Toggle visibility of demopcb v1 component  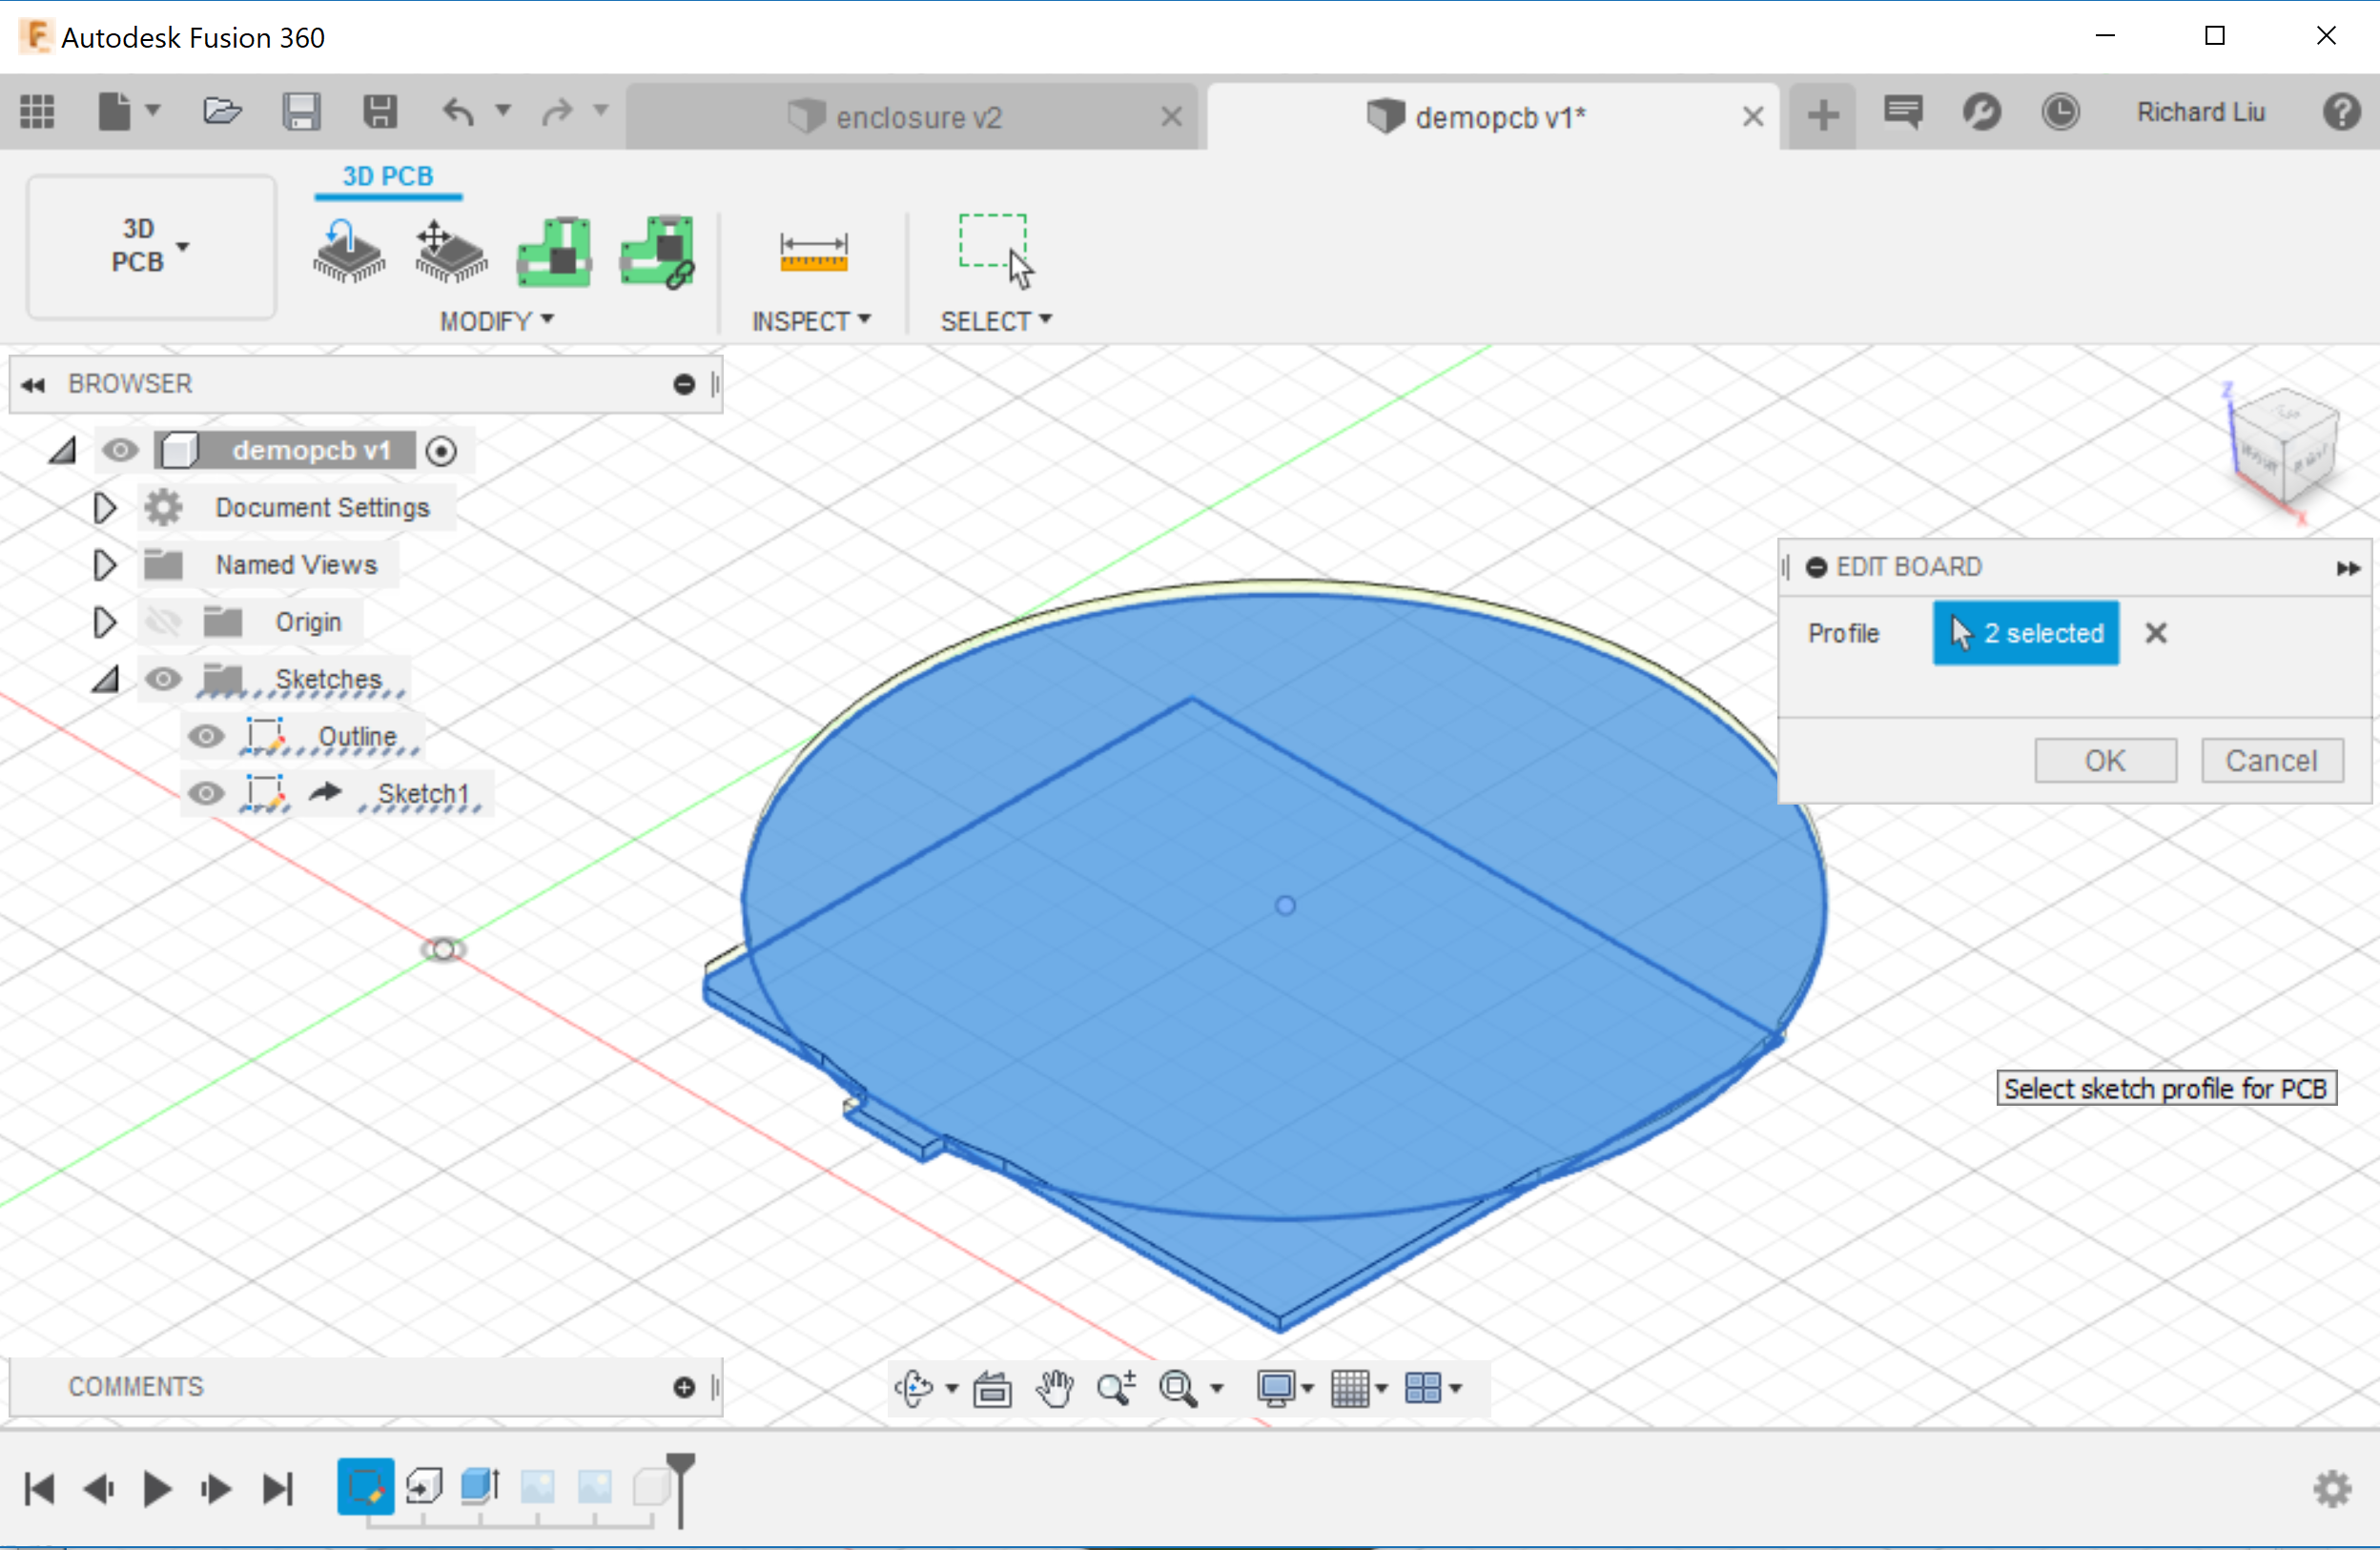pyautogui.click(x=120, y=450)
